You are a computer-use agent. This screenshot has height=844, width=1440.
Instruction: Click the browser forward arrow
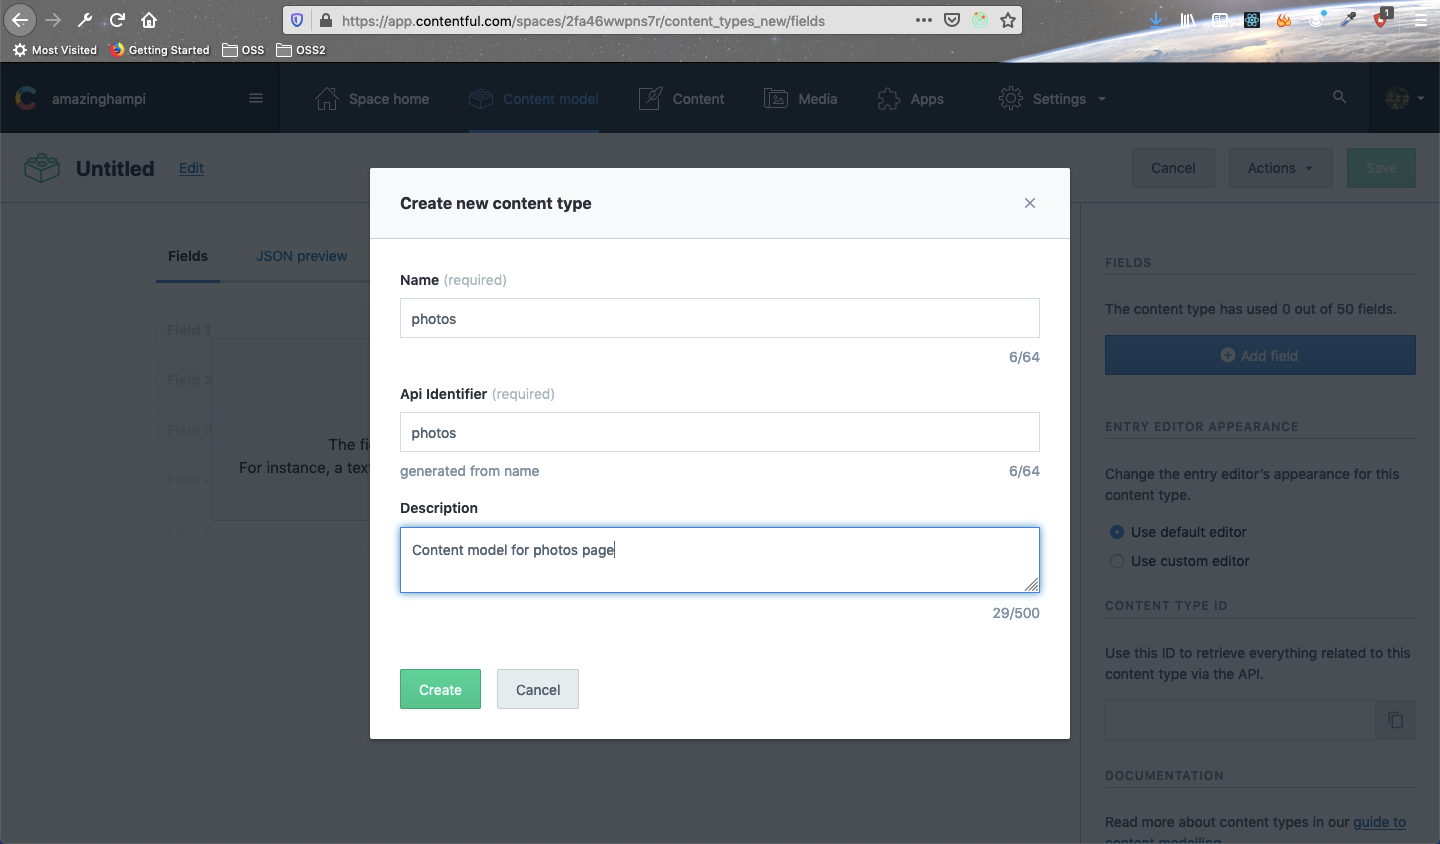pyautogui.click(x=53, y=20)
